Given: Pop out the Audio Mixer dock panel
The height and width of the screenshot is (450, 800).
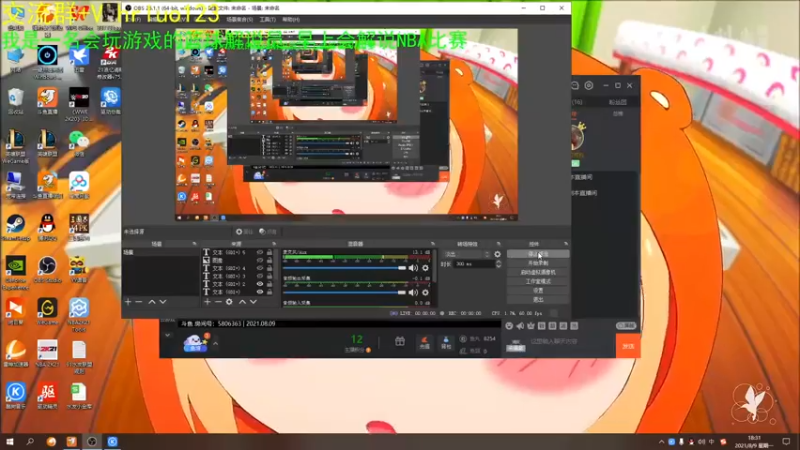Looking at the screenshot, I should tap(433, 244).
